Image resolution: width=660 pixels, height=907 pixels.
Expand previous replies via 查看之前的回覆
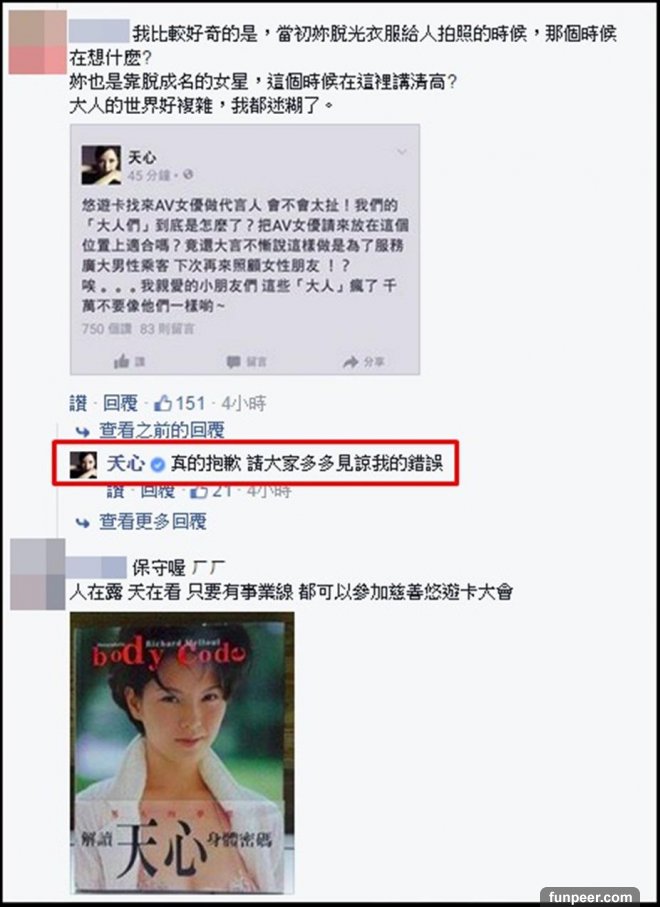(161, 430)
